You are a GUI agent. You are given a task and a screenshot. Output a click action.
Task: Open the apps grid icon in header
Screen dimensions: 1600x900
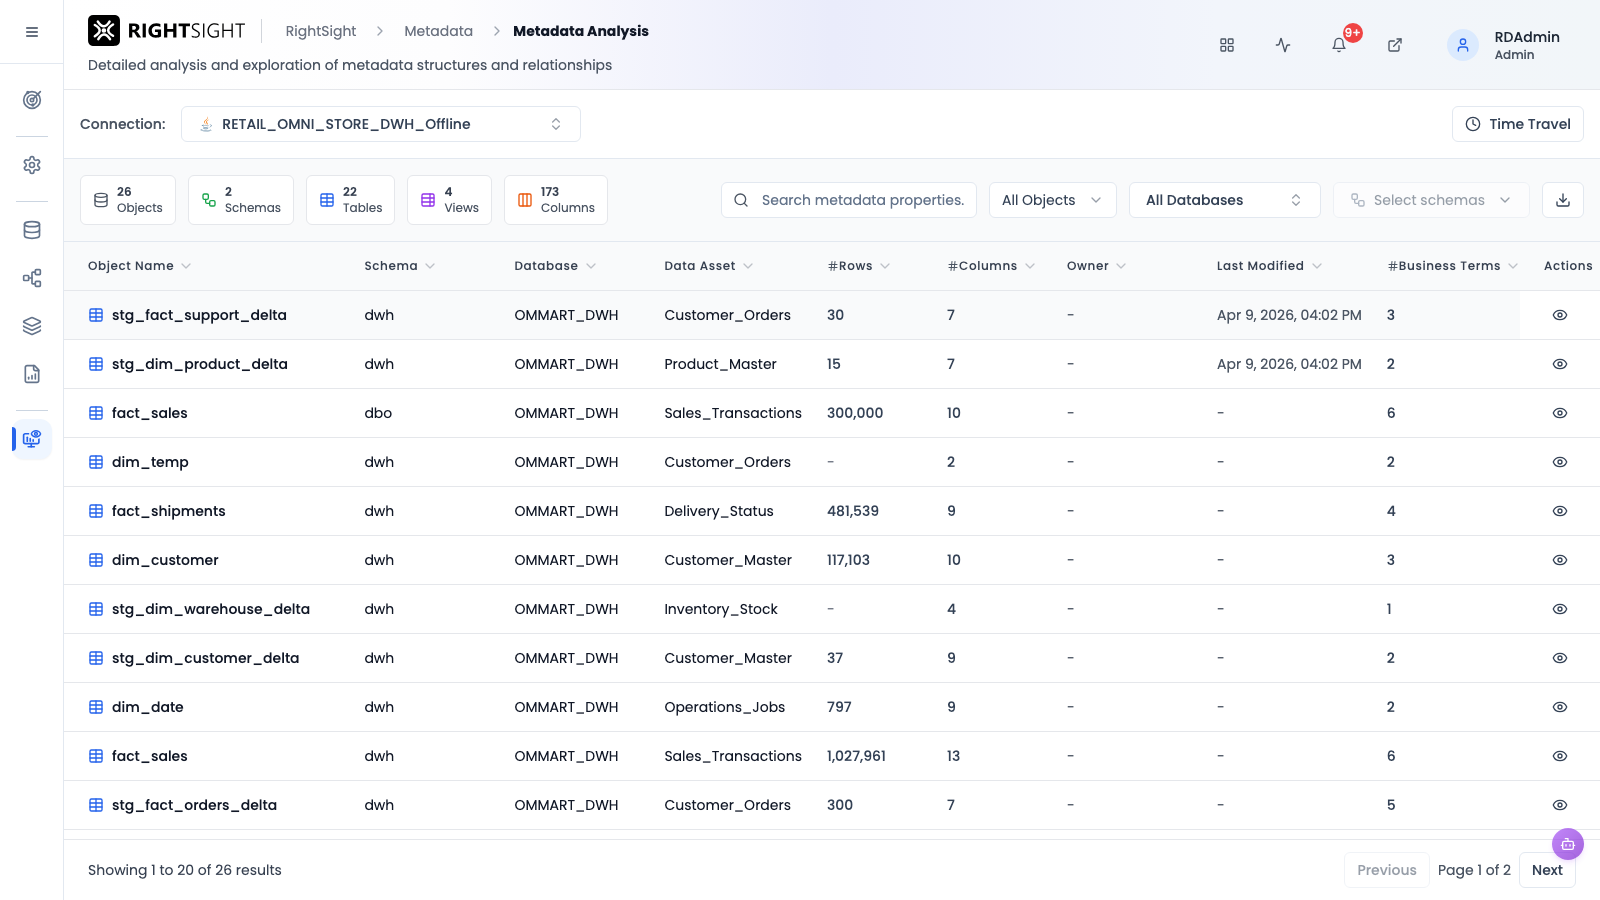click(1227, 45)
